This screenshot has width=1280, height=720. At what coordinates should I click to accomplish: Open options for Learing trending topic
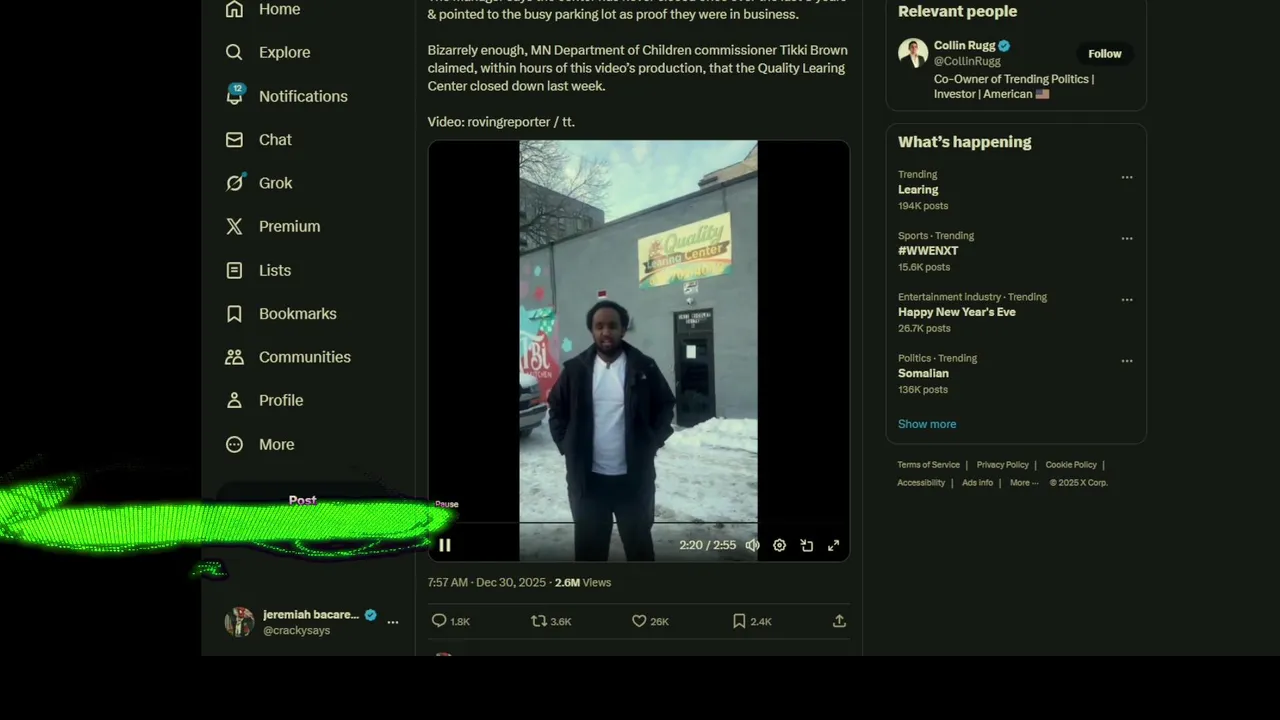click(x=1127, y=177)
